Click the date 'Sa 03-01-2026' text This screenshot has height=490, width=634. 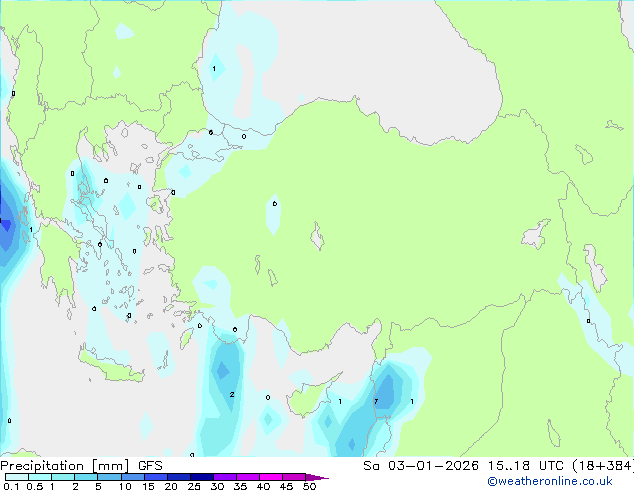point(421,466)
